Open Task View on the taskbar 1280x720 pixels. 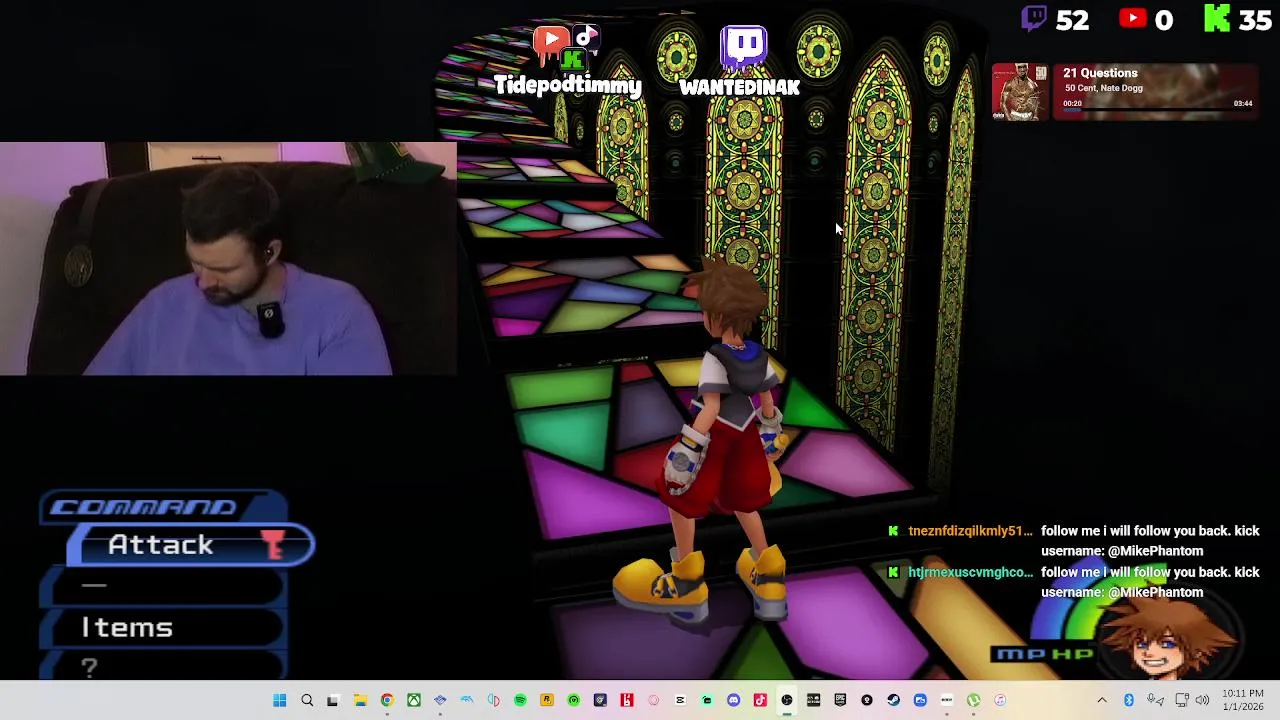coord(332,700)
